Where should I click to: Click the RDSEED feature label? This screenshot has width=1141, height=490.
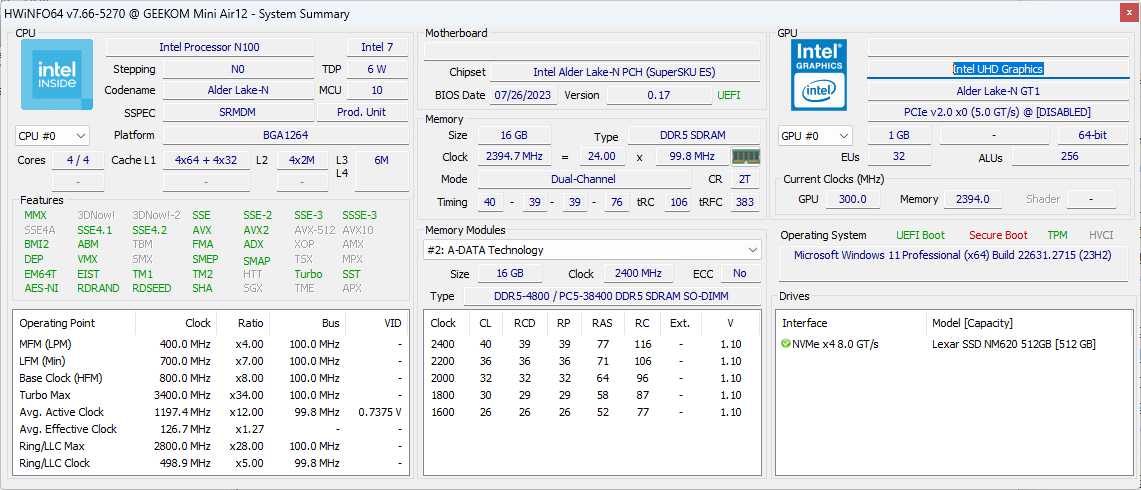[152, 288]
